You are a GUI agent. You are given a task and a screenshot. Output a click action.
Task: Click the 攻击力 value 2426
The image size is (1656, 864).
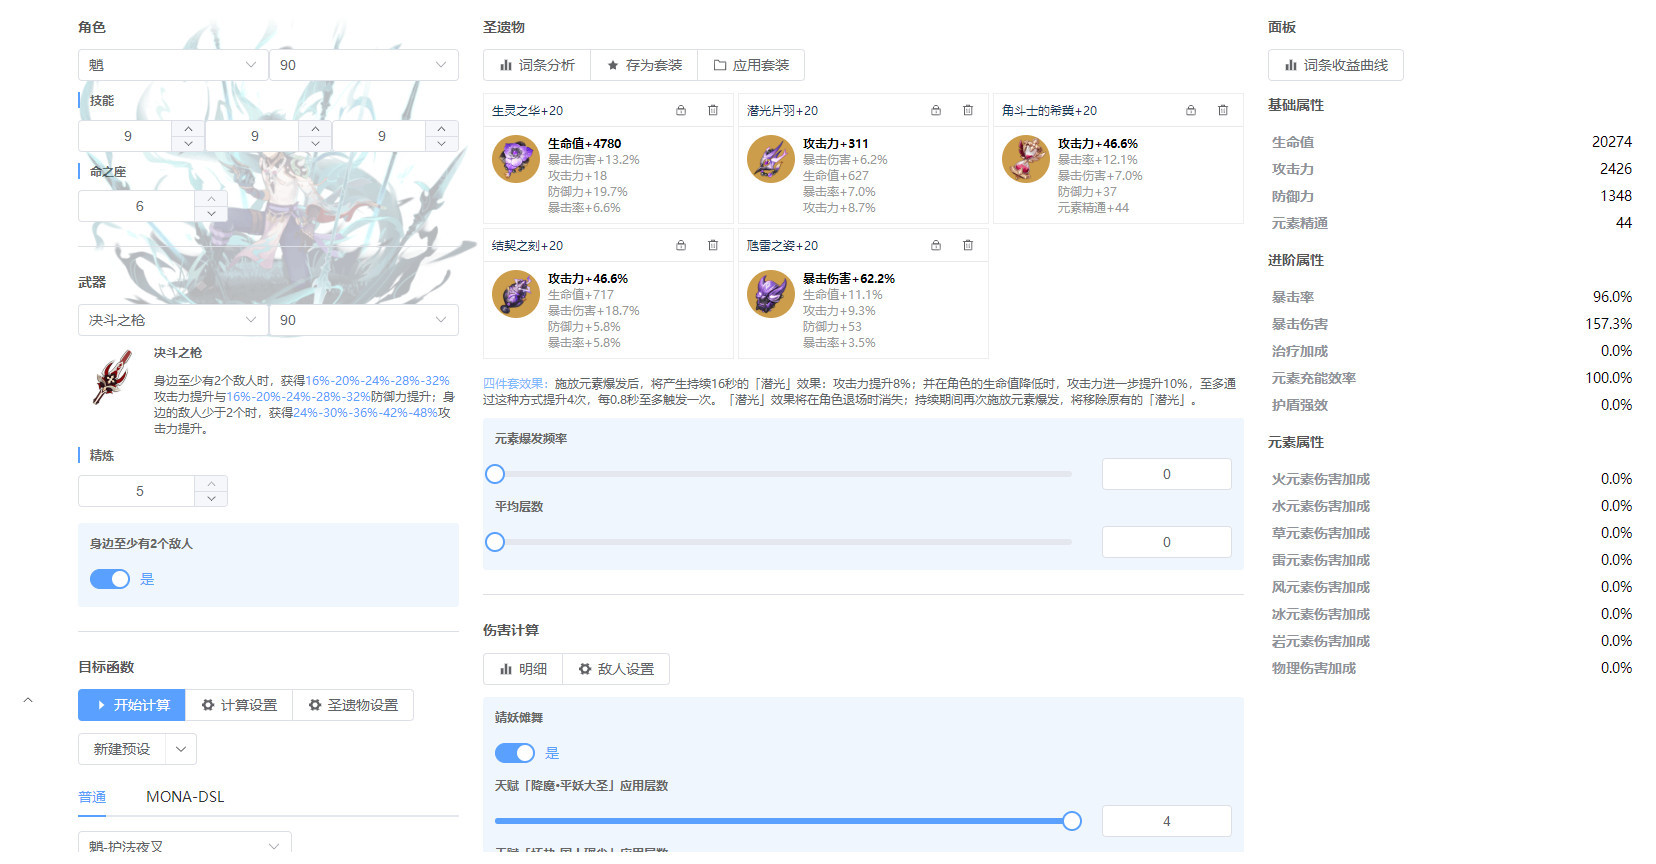(x=1616, y=169)
